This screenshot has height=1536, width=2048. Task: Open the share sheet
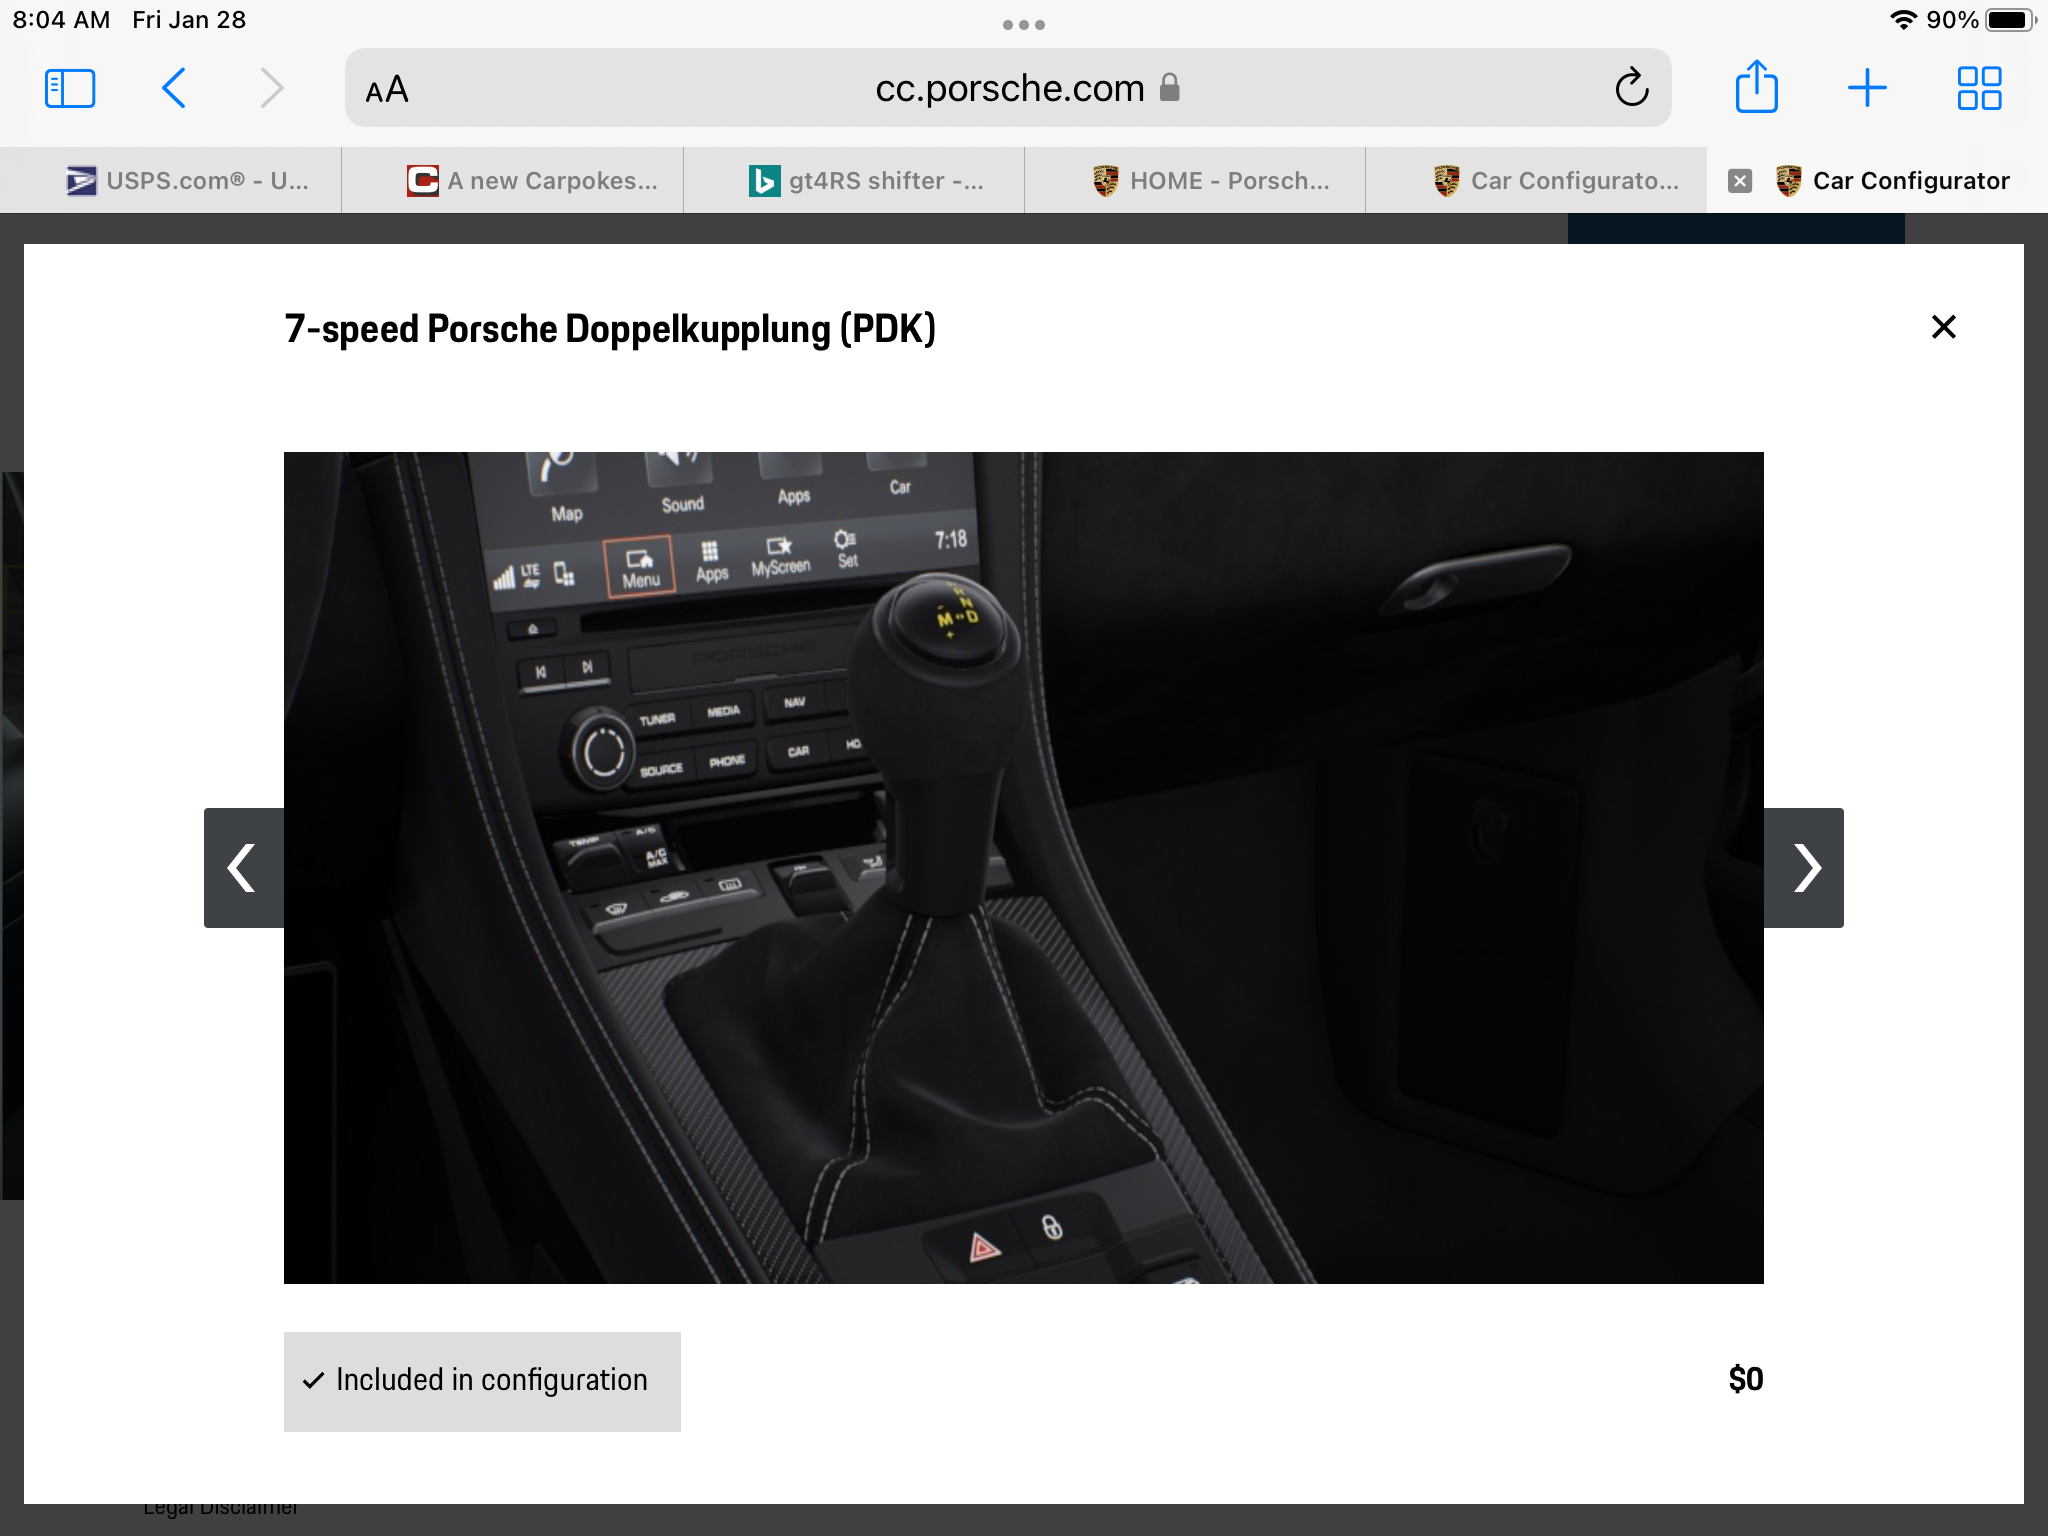coord(1756,87)
